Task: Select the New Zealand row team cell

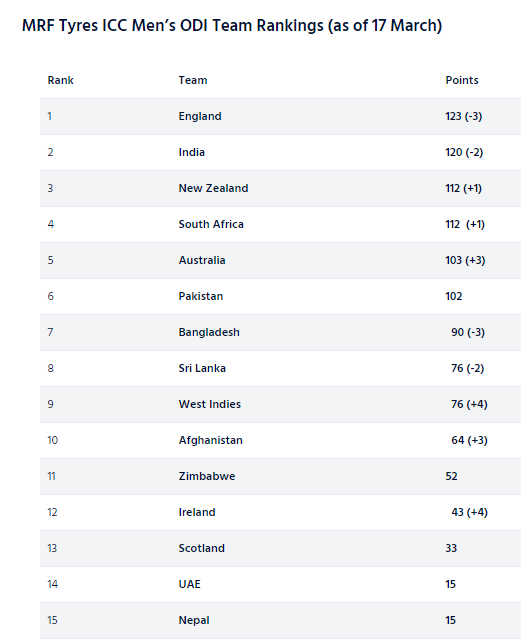Action: click(x=213, y=188)
